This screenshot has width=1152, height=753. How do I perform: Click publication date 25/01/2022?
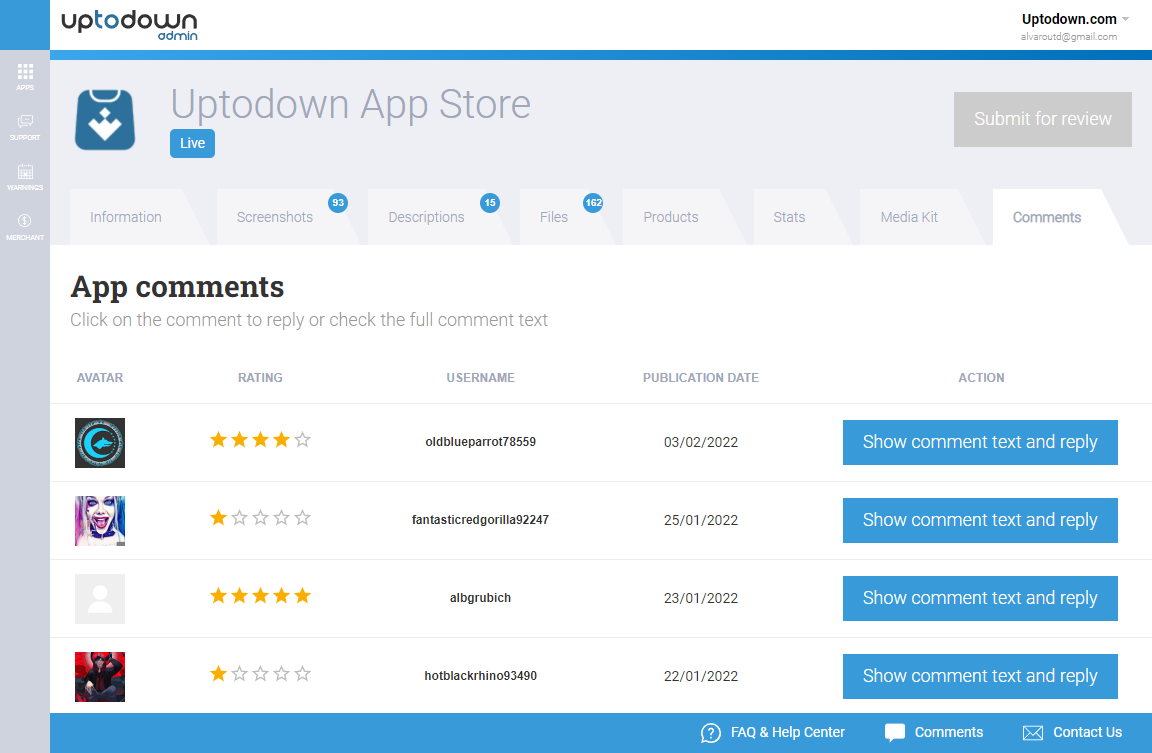click(701, 520)
